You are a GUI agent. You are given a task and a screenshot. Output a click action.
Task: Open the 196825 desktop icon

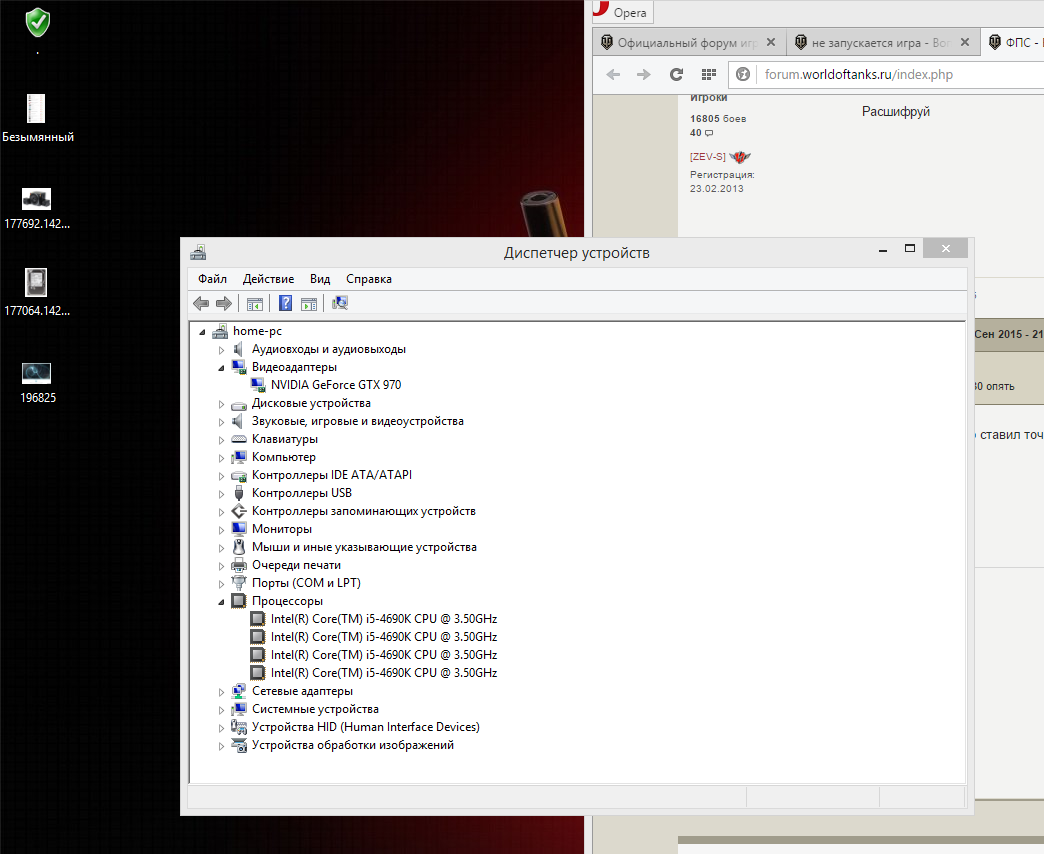(37, 374)
